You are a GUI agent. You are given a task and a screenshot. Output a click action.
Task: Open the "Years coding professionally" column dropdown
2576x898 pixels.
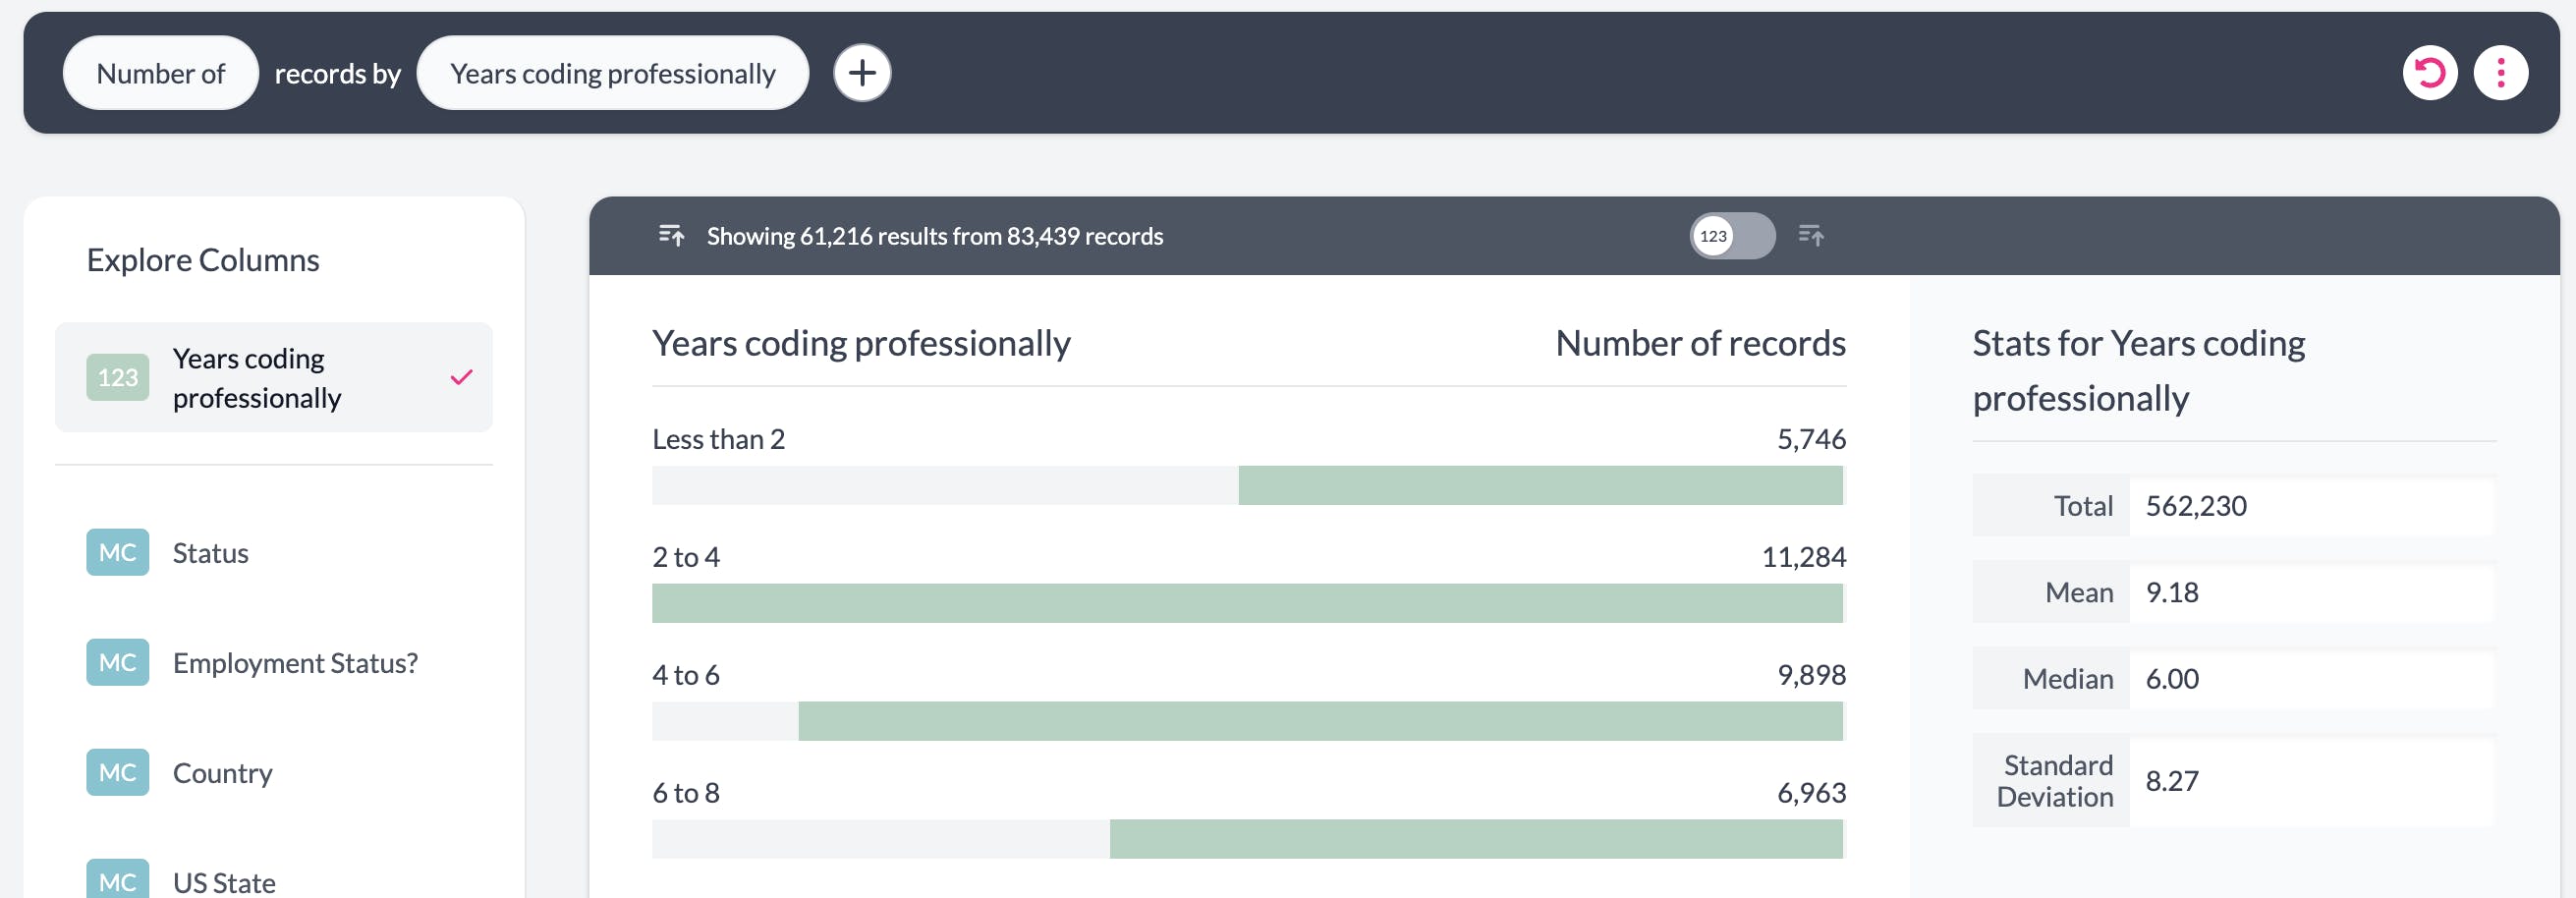coord(612,73)
